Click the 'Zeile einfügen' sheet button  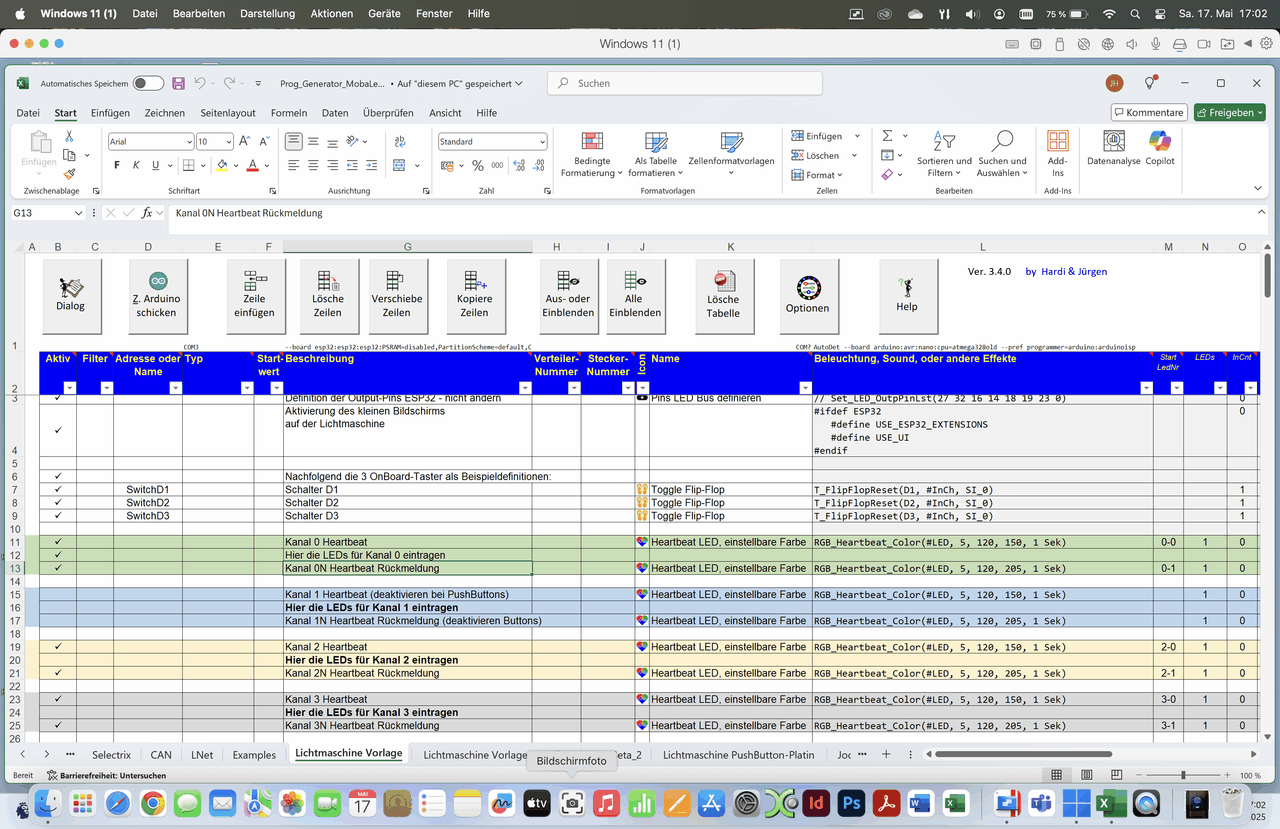tap(255, 295)
